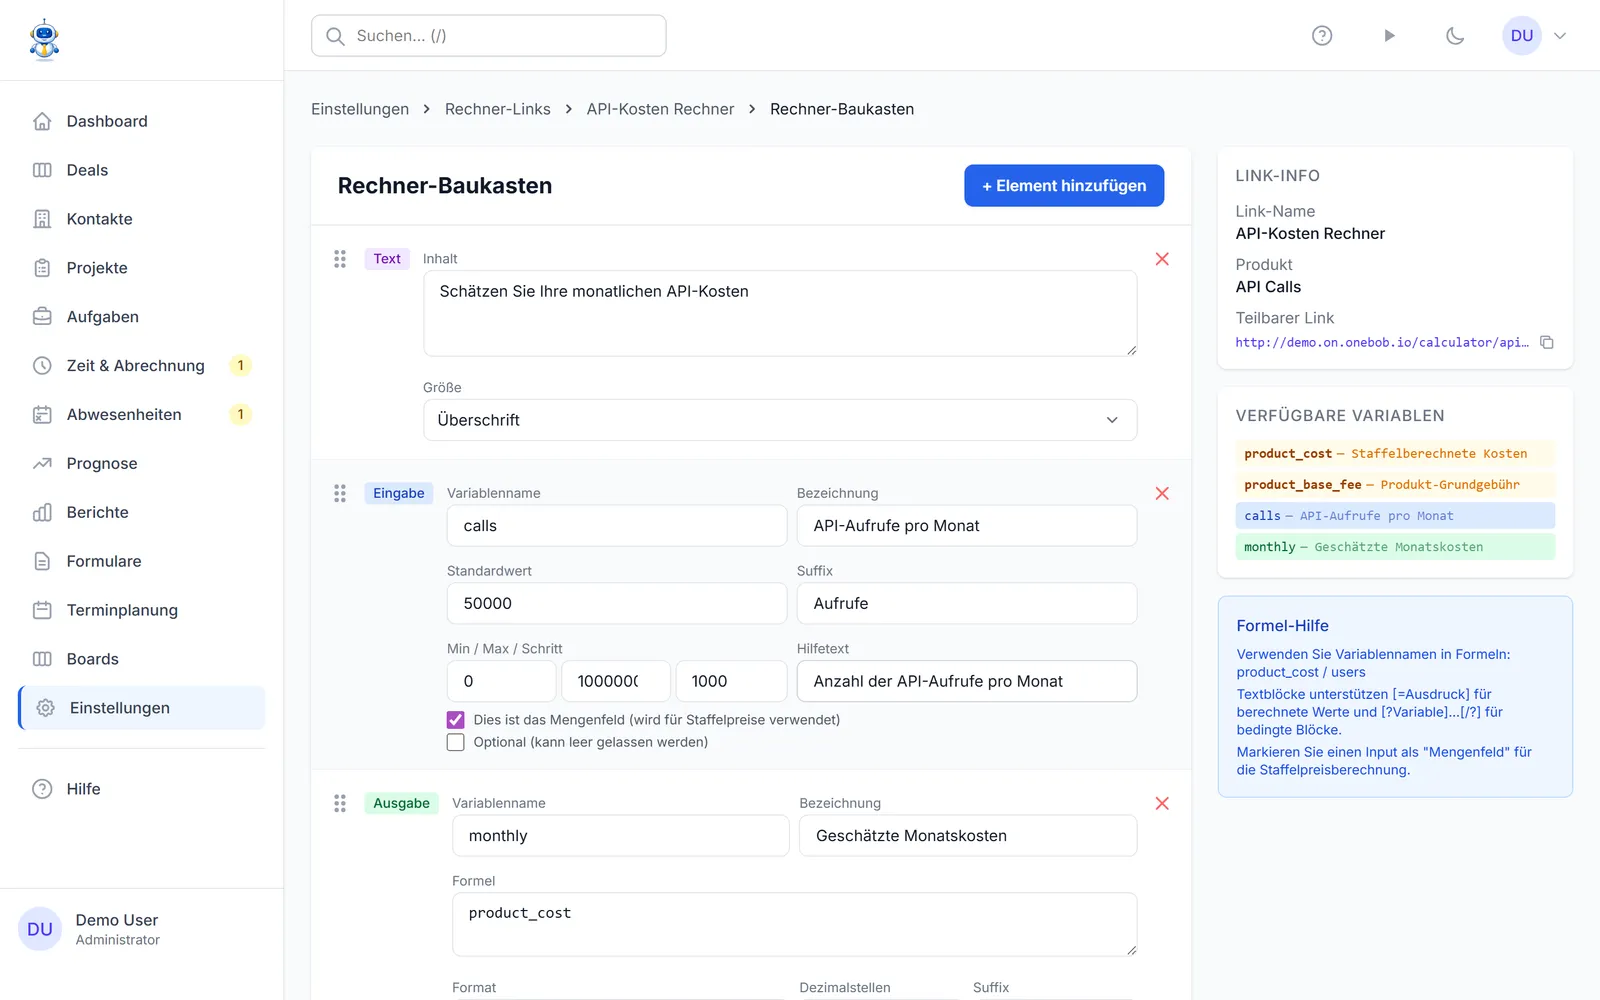Screen dimensions: 1600x1000
Task: Click the Standardwert field with 50000
Action: 617,604
